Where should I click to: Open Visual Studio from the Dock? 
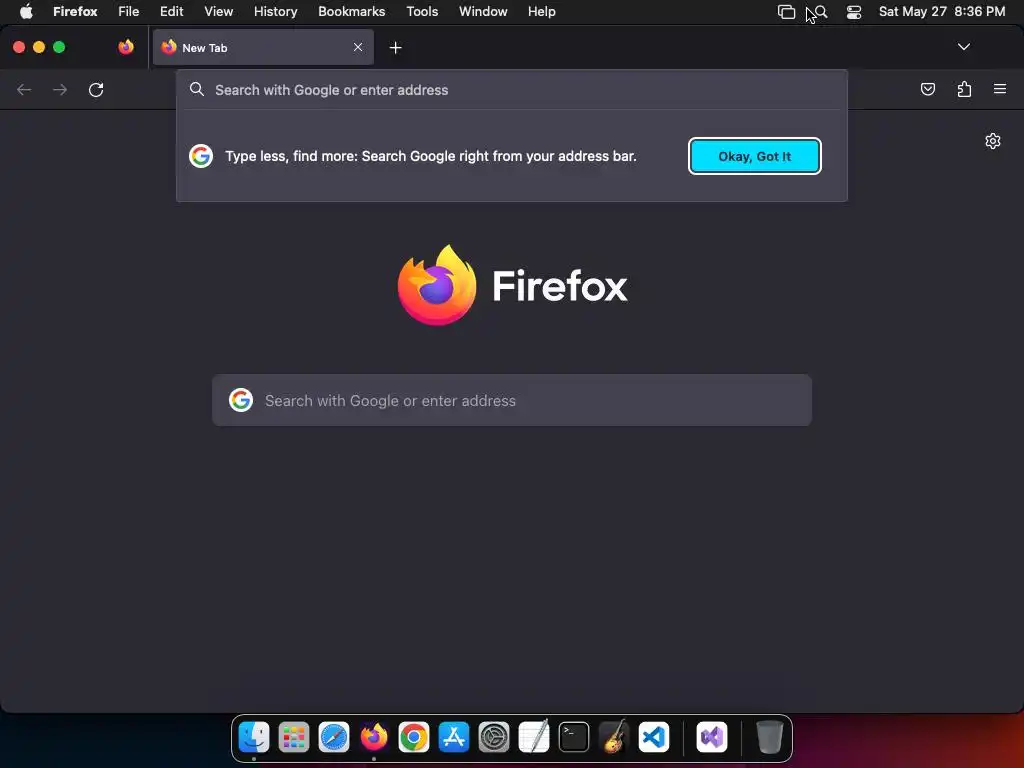(x=712, y=737)
